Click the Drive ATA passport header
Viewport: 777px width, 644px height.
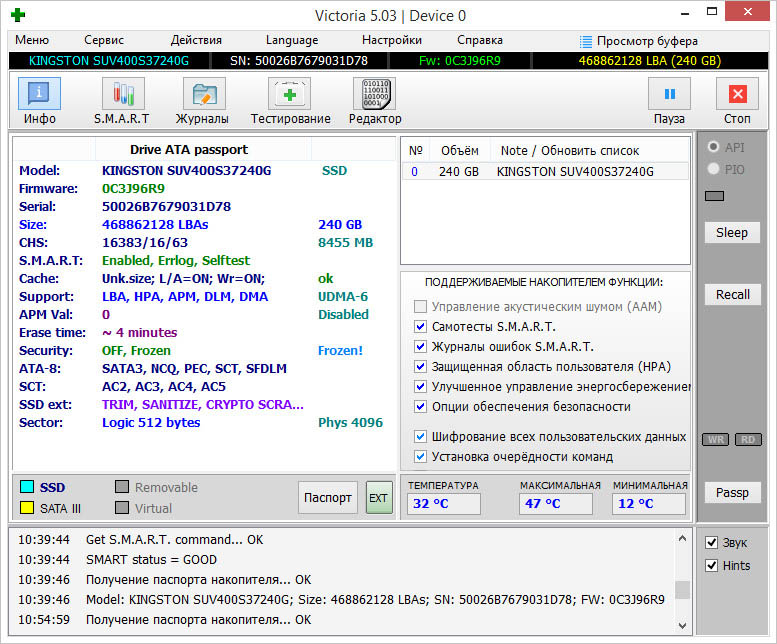[x=189, y=150]
